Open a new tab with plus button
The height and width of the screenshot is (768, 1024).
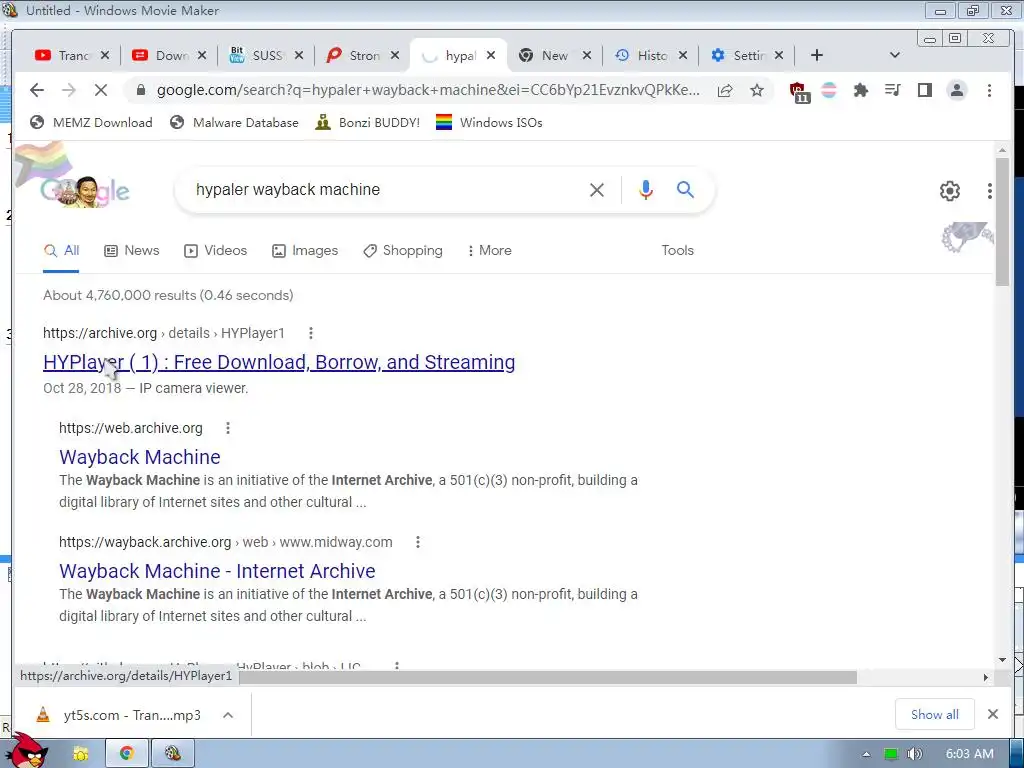pos(816,56)
